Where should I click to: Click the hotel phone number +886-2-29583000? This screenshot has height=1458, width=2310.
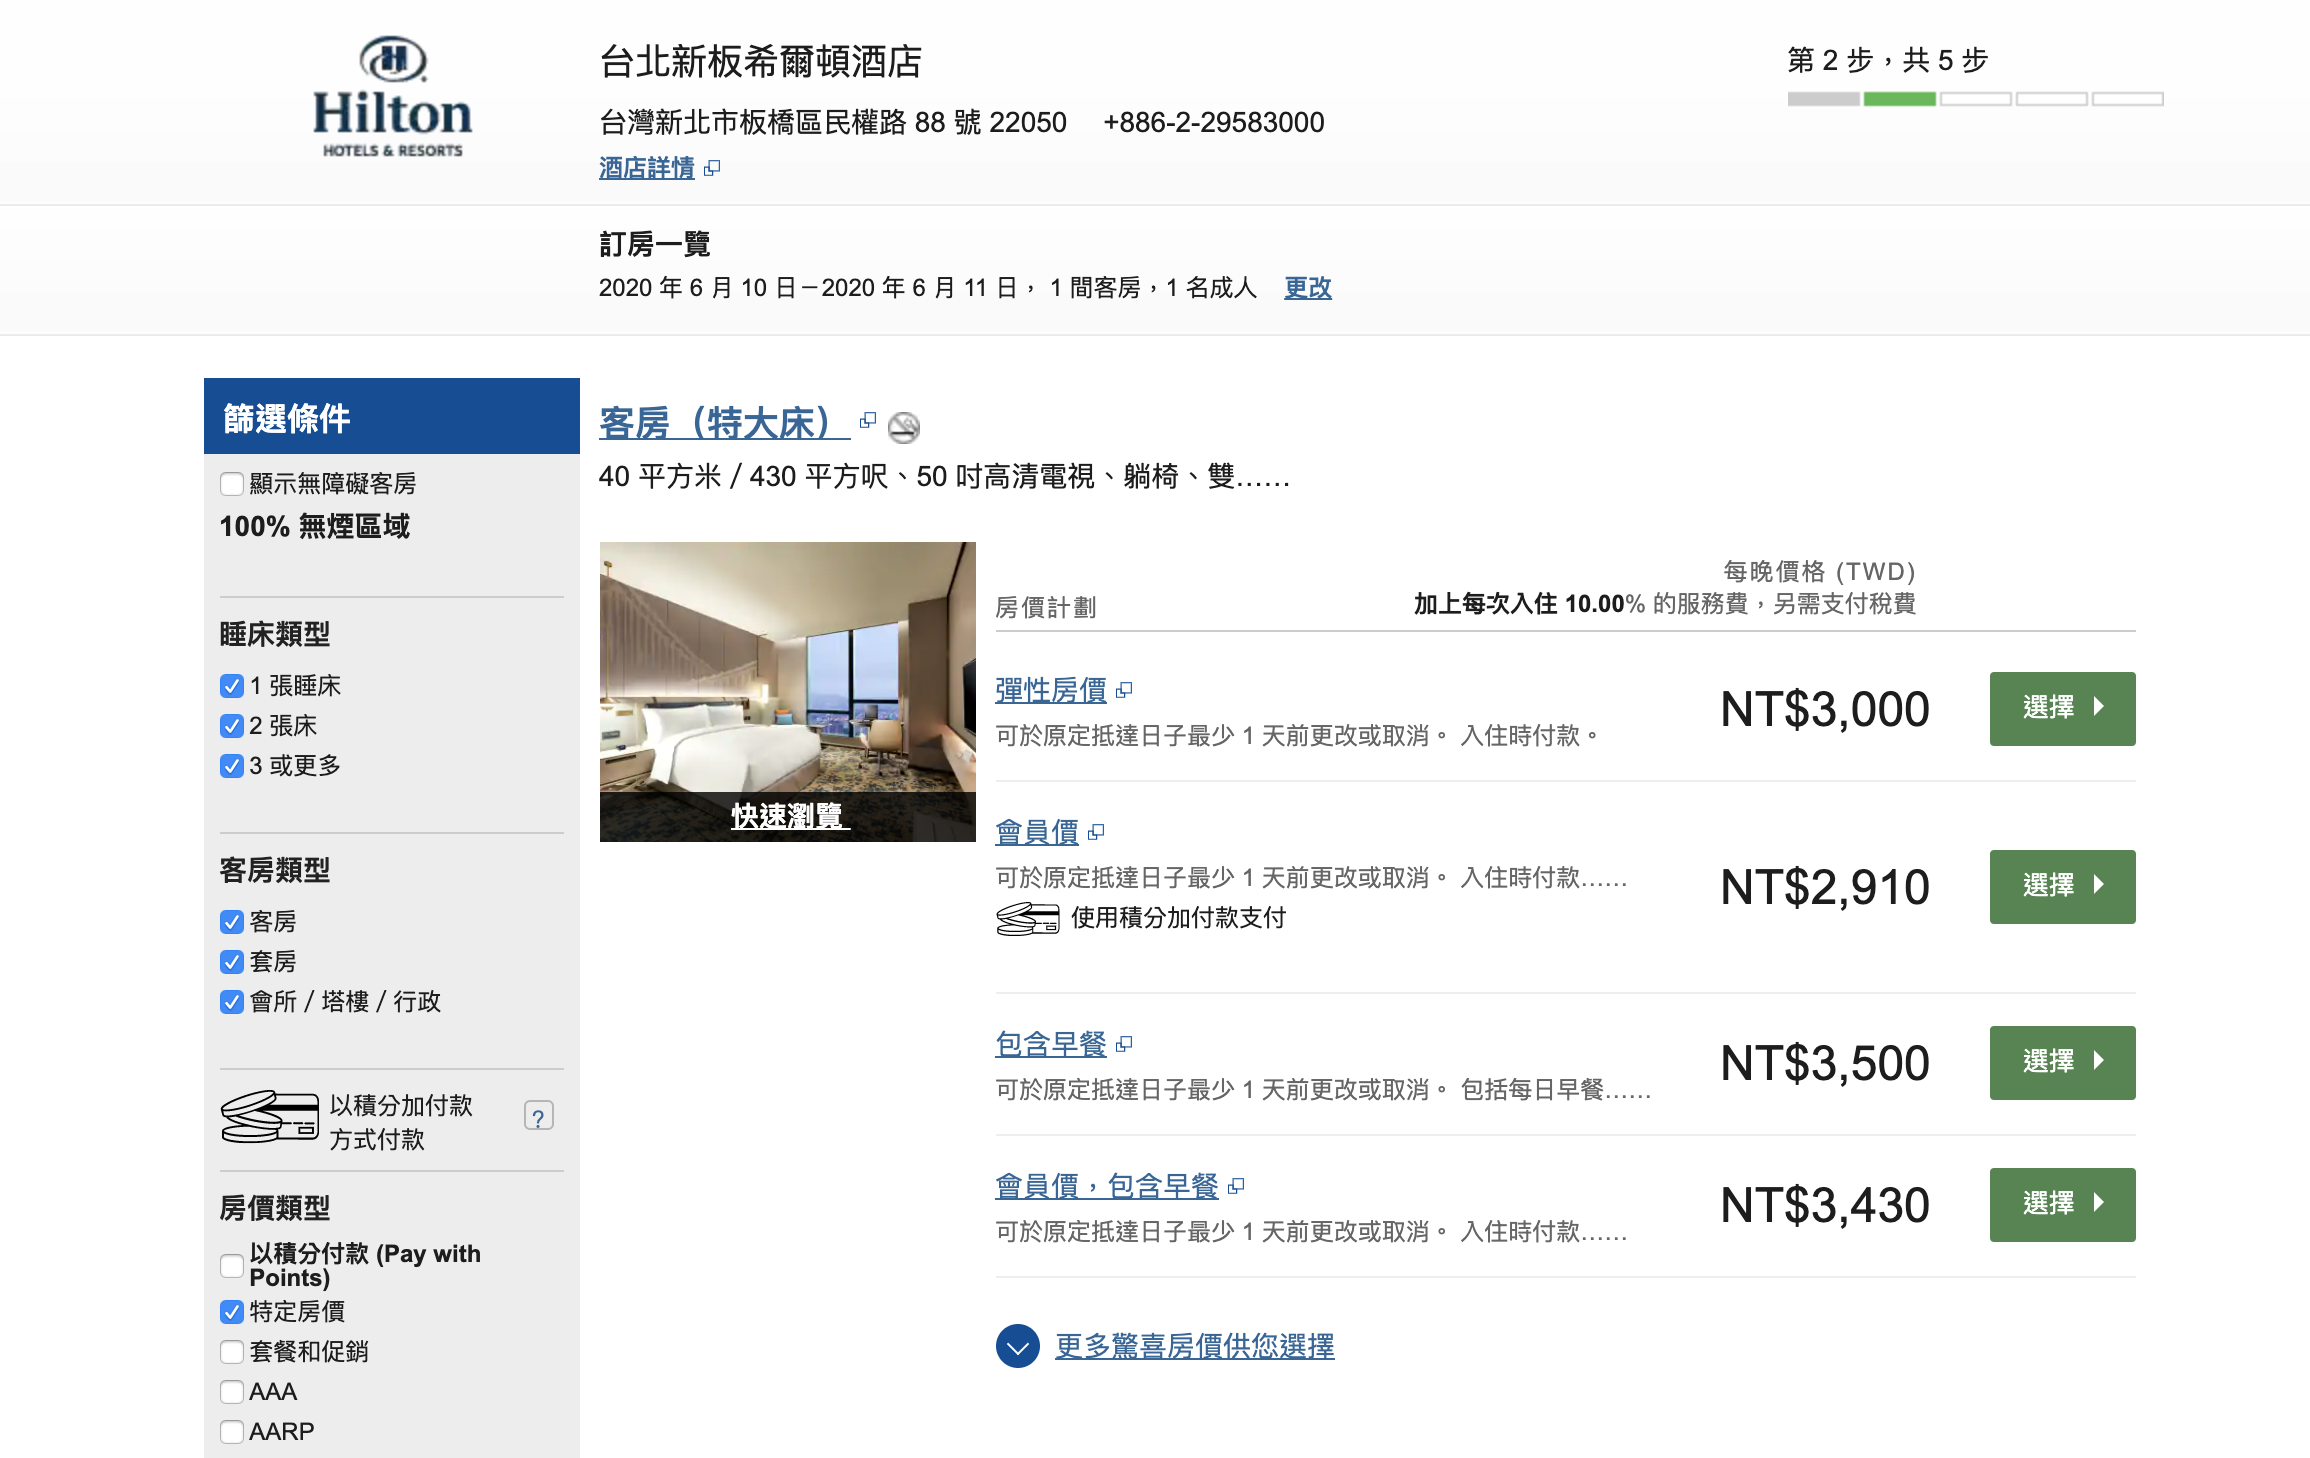coord(1214,122)
